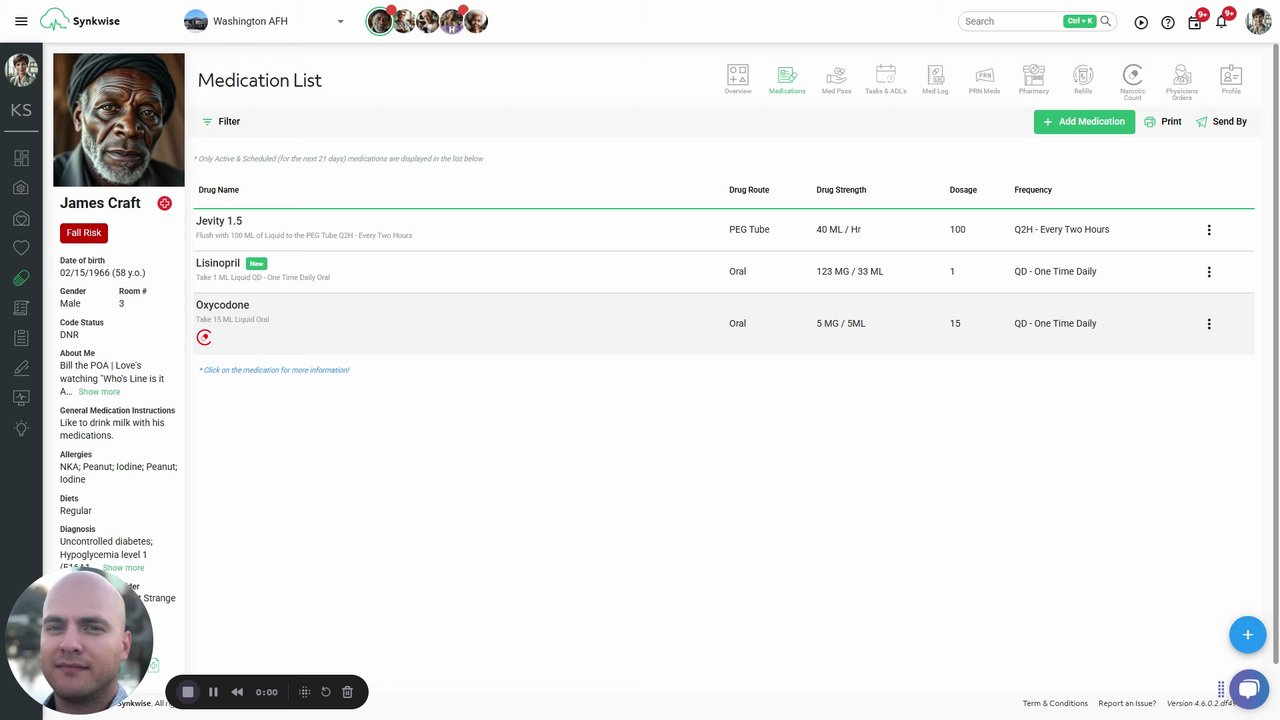Open the hamburger main menu
Viewport: 1280px width, 720px height.
tap(21, 21)
